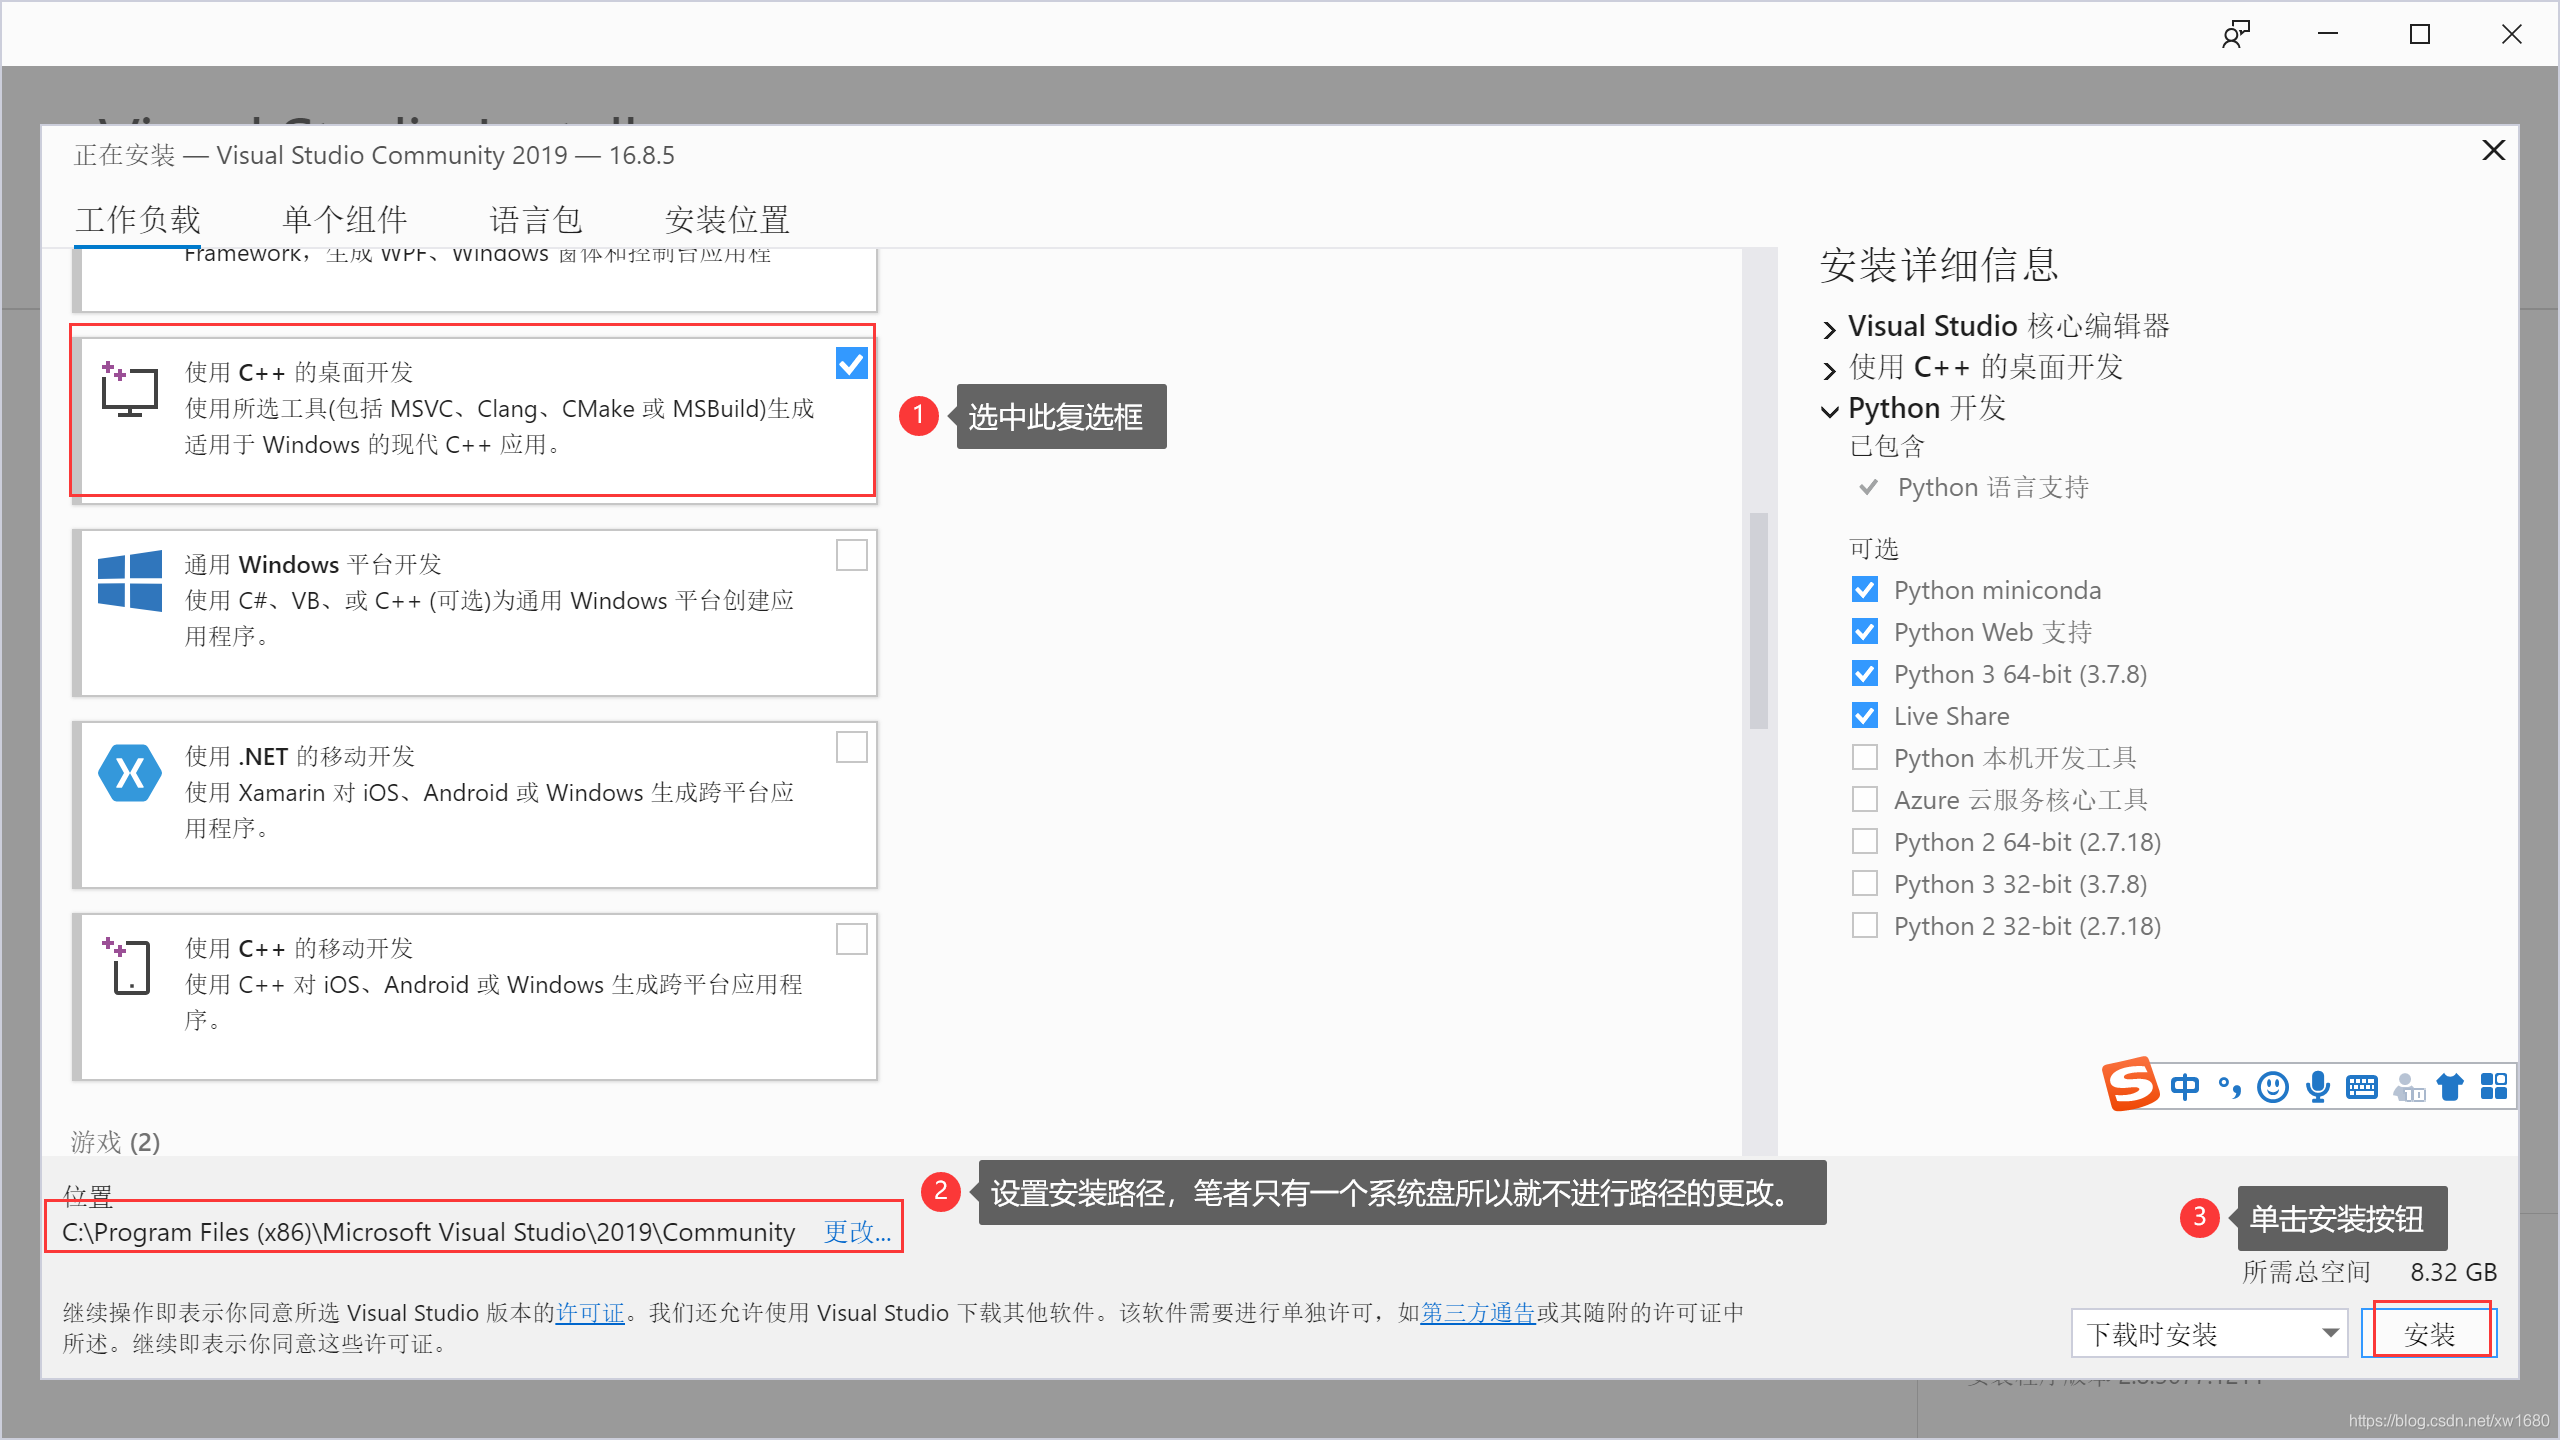Select the 使用 .NET 的移动开发 workload card
The image size is (2560, 1440).
click(x=475, y=805)
